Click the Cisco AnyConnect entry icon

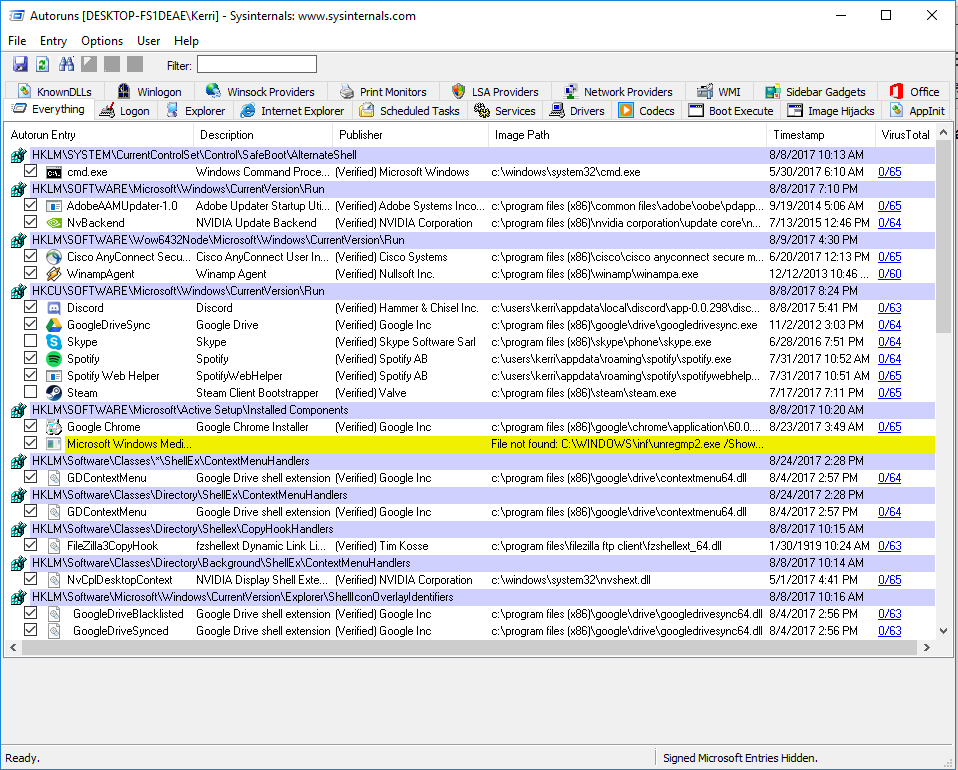click(x=54, y=257)
